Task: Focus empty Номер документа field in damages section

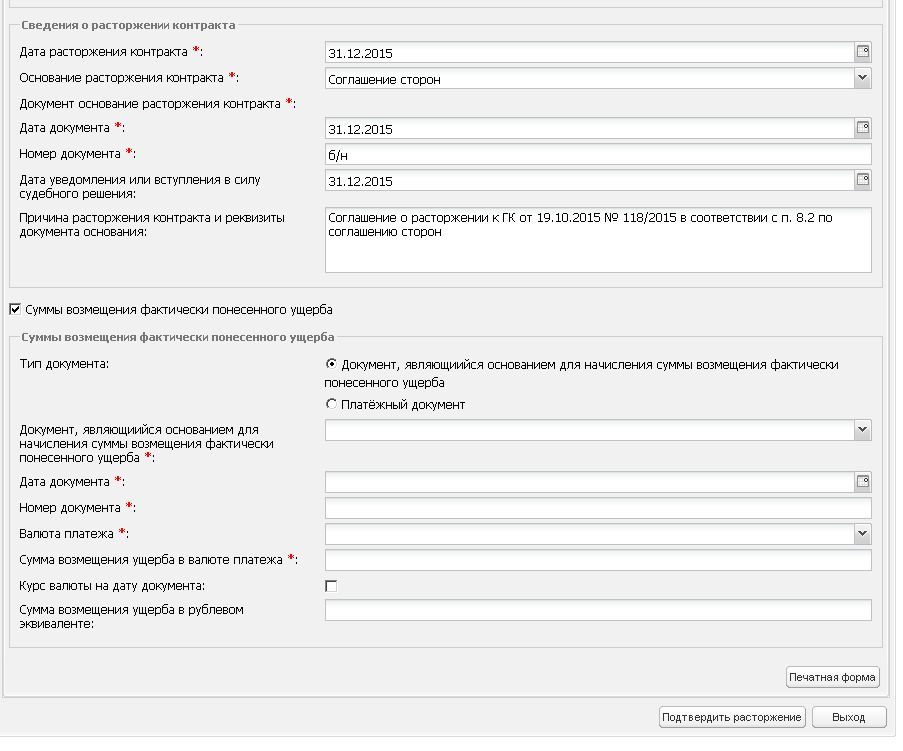Action: (598, 508)
